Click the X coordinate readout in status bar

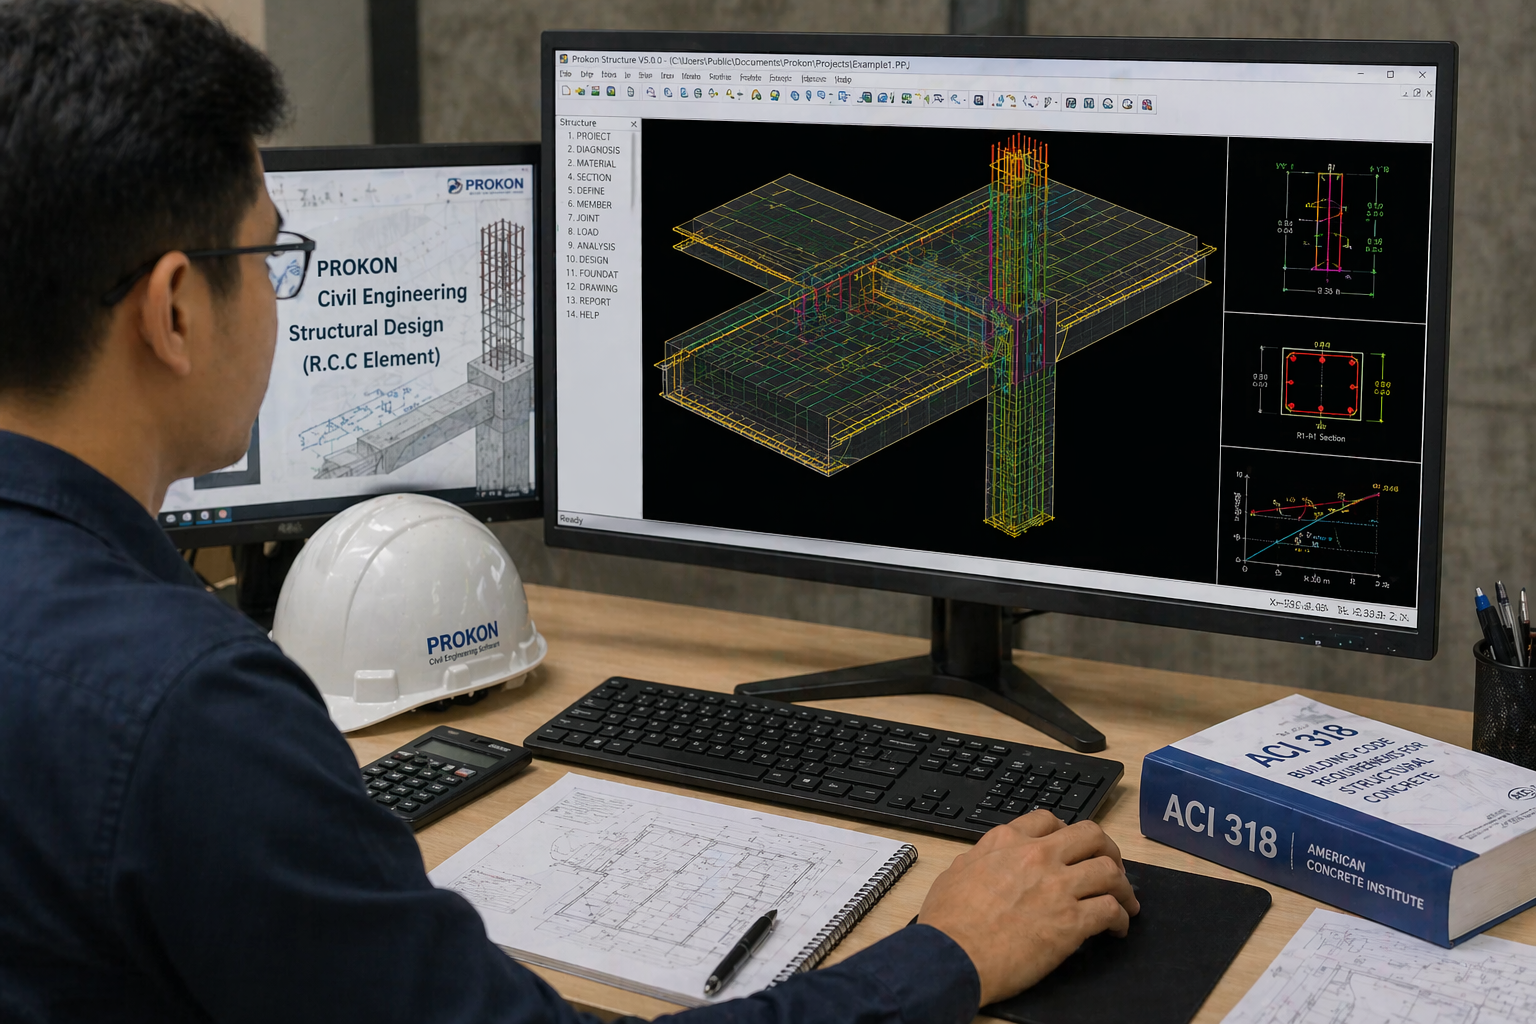[x=1299, y=606]
